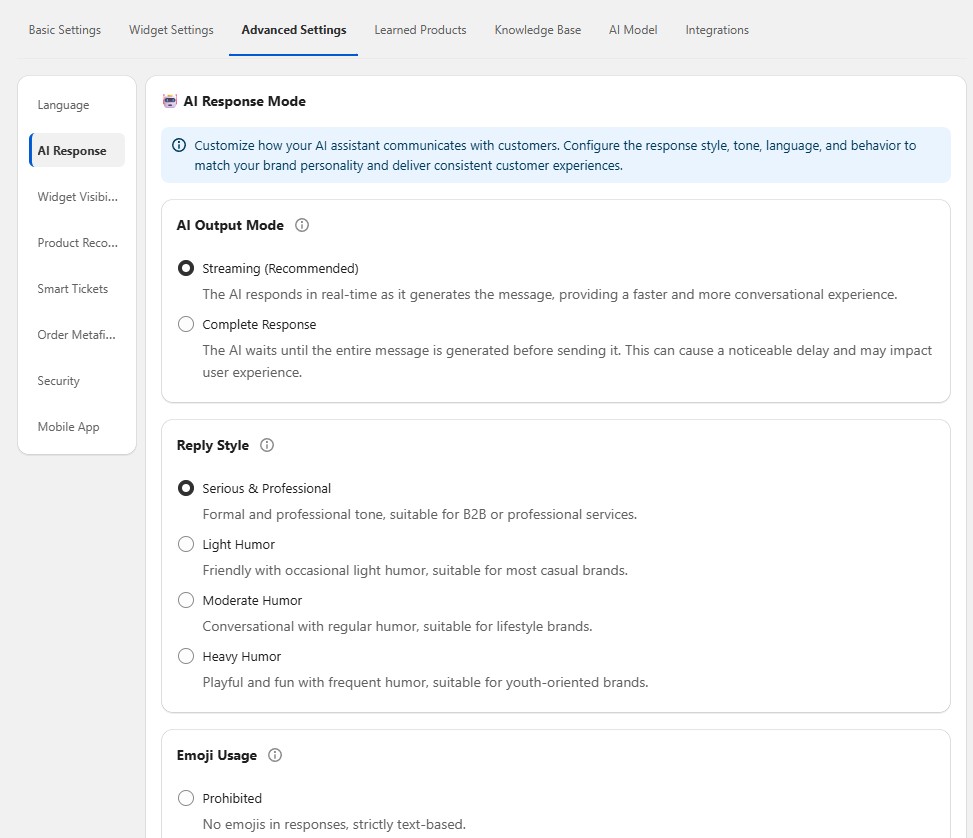Click the robot icon beside AI Response Mode
The width and height of the screenshot is (973, 838).
[170, 101]
